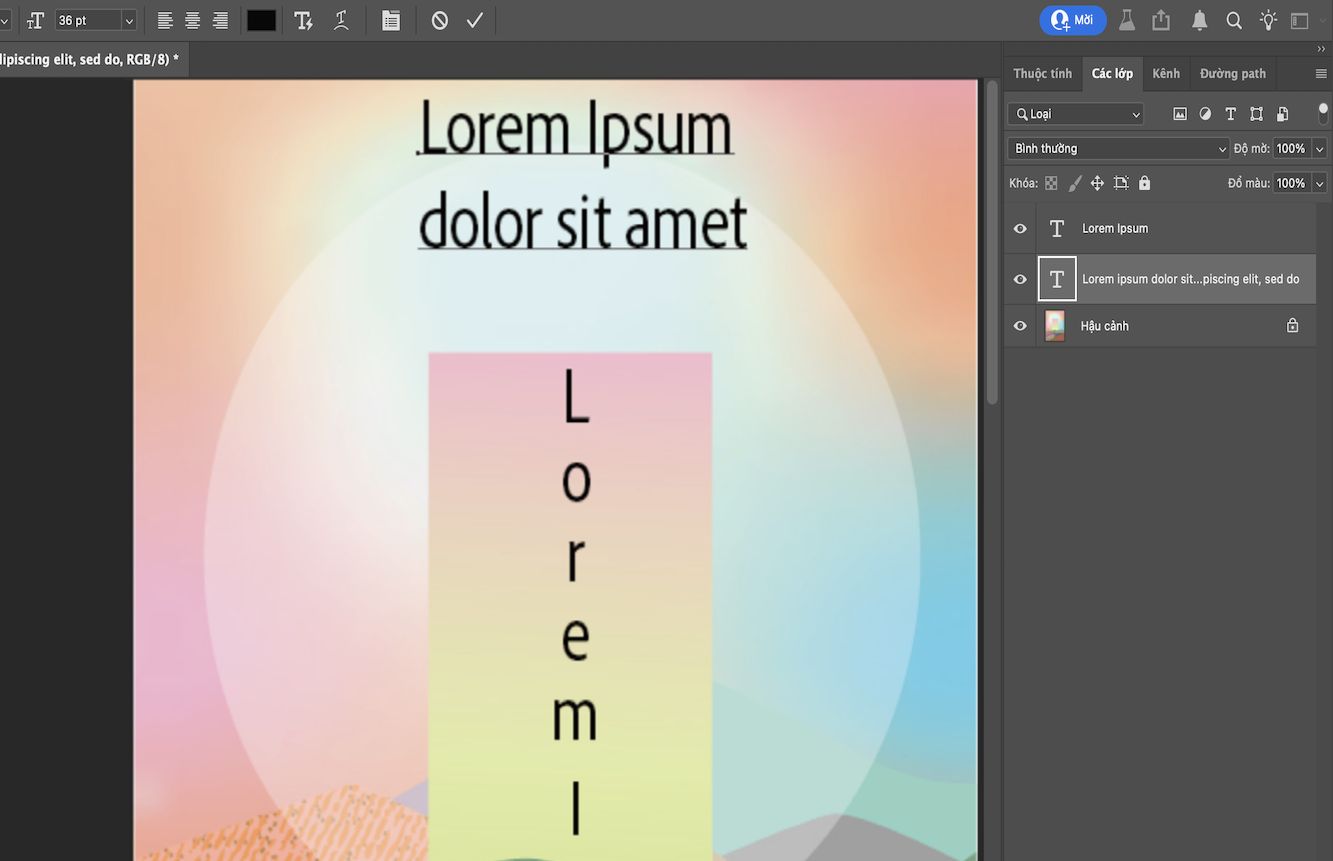Open the 36 pt font size dropdown
1333x861 pixels.
(128, 19)
